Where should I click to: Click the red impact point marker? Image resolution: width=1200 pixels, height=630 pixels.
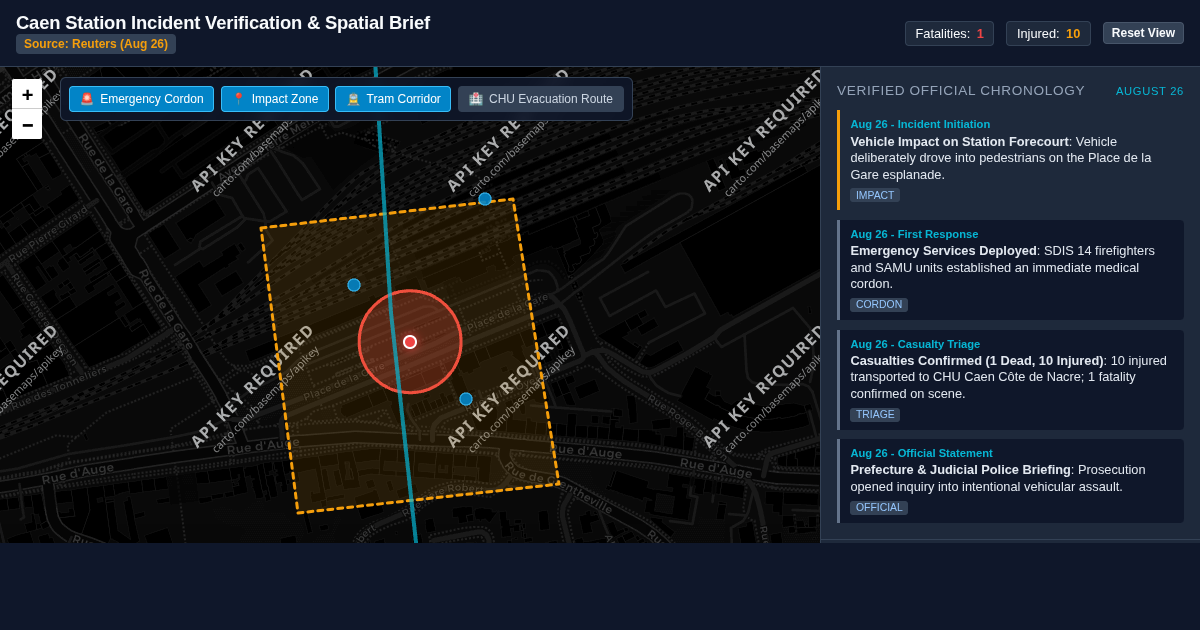click(x=410, y=342)
